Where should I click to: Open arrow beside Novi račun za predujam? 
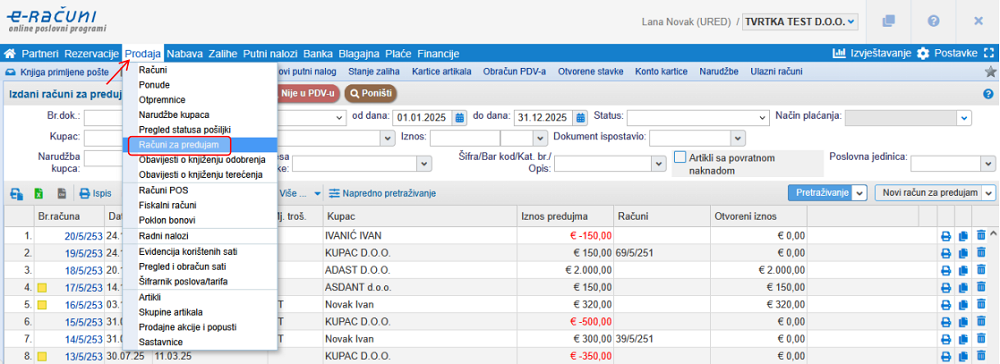click(x=989, y=193)
